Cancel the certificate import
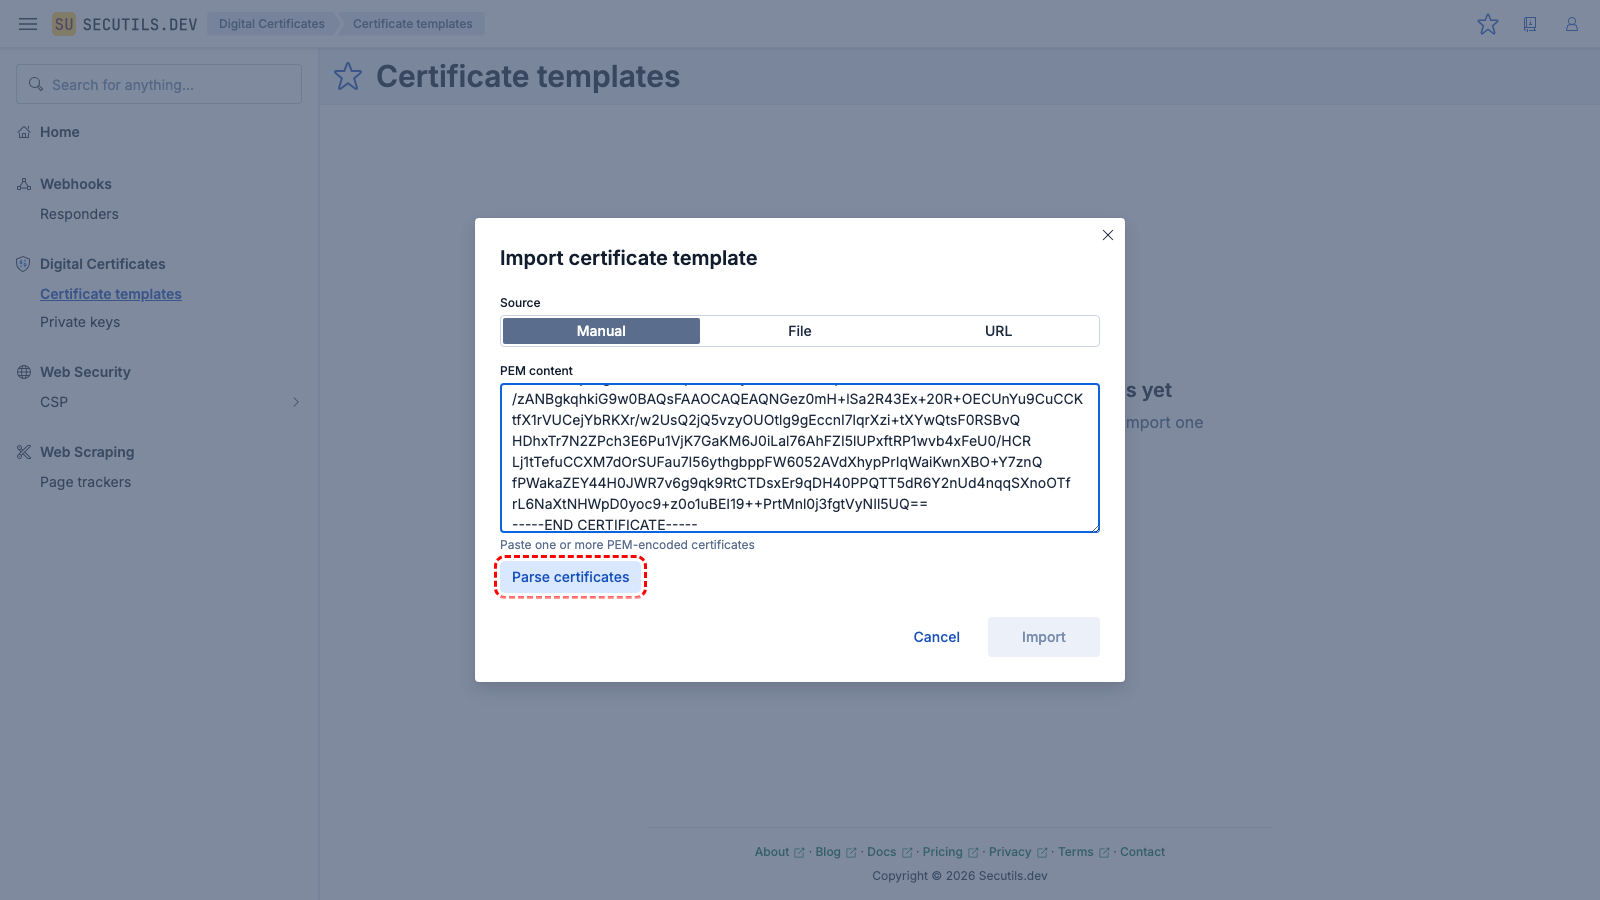 pos(936,637)
